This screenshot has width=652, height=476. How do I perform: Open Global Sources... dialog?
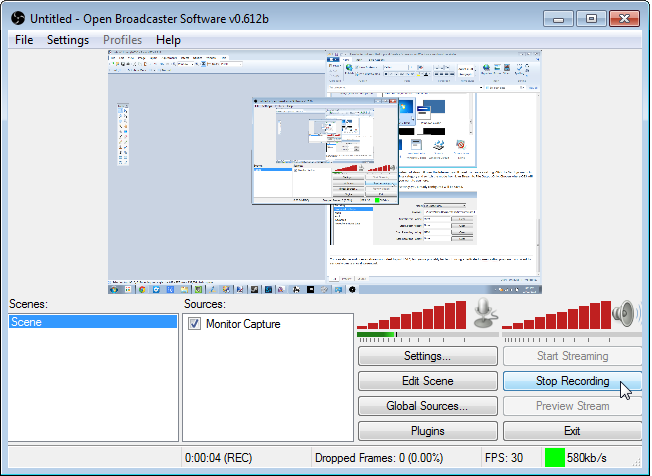coord(427,406)
